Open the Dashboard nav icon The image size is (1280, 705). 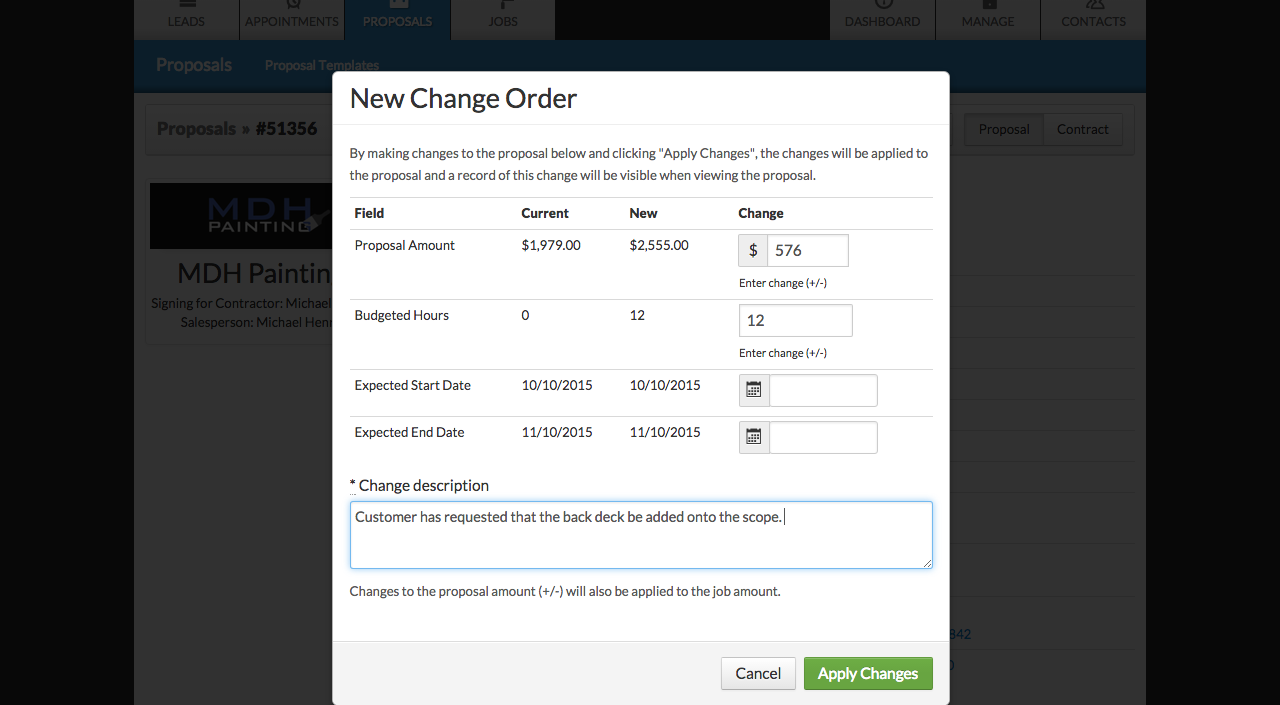pyautogui.click(x=882, y=5)
